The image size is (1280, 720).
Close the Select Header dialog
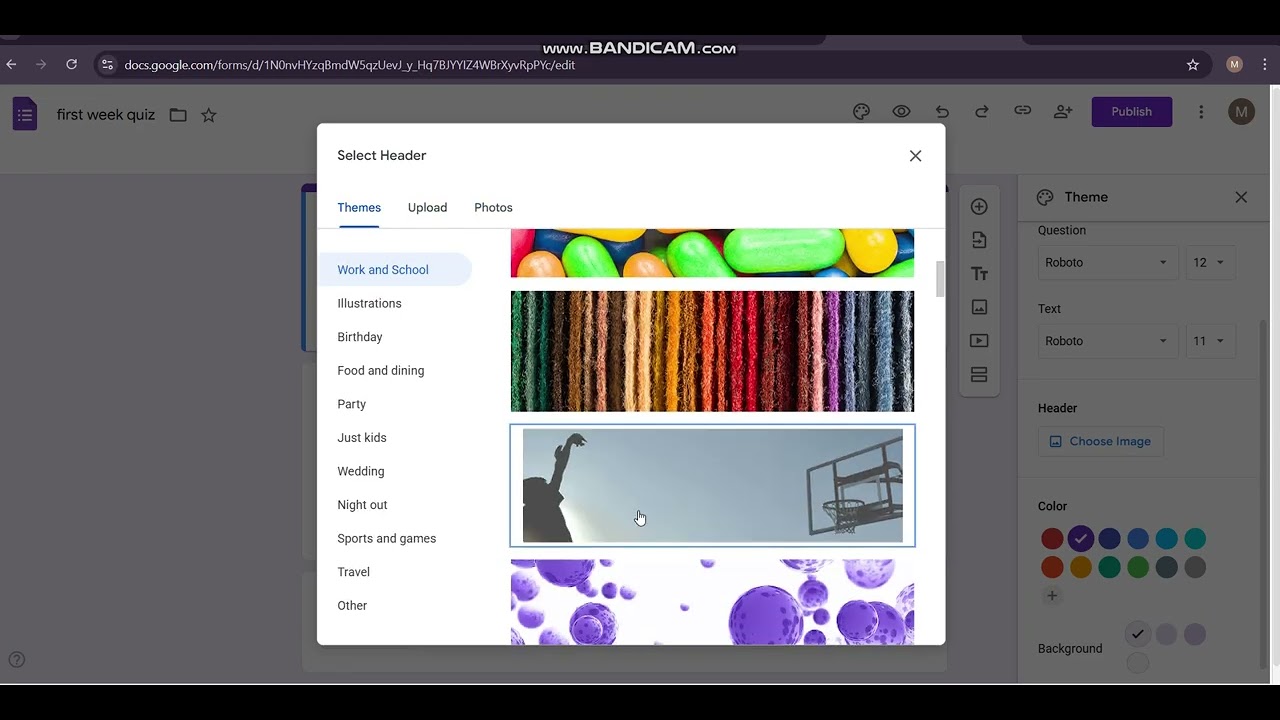[x=915, y=156]
